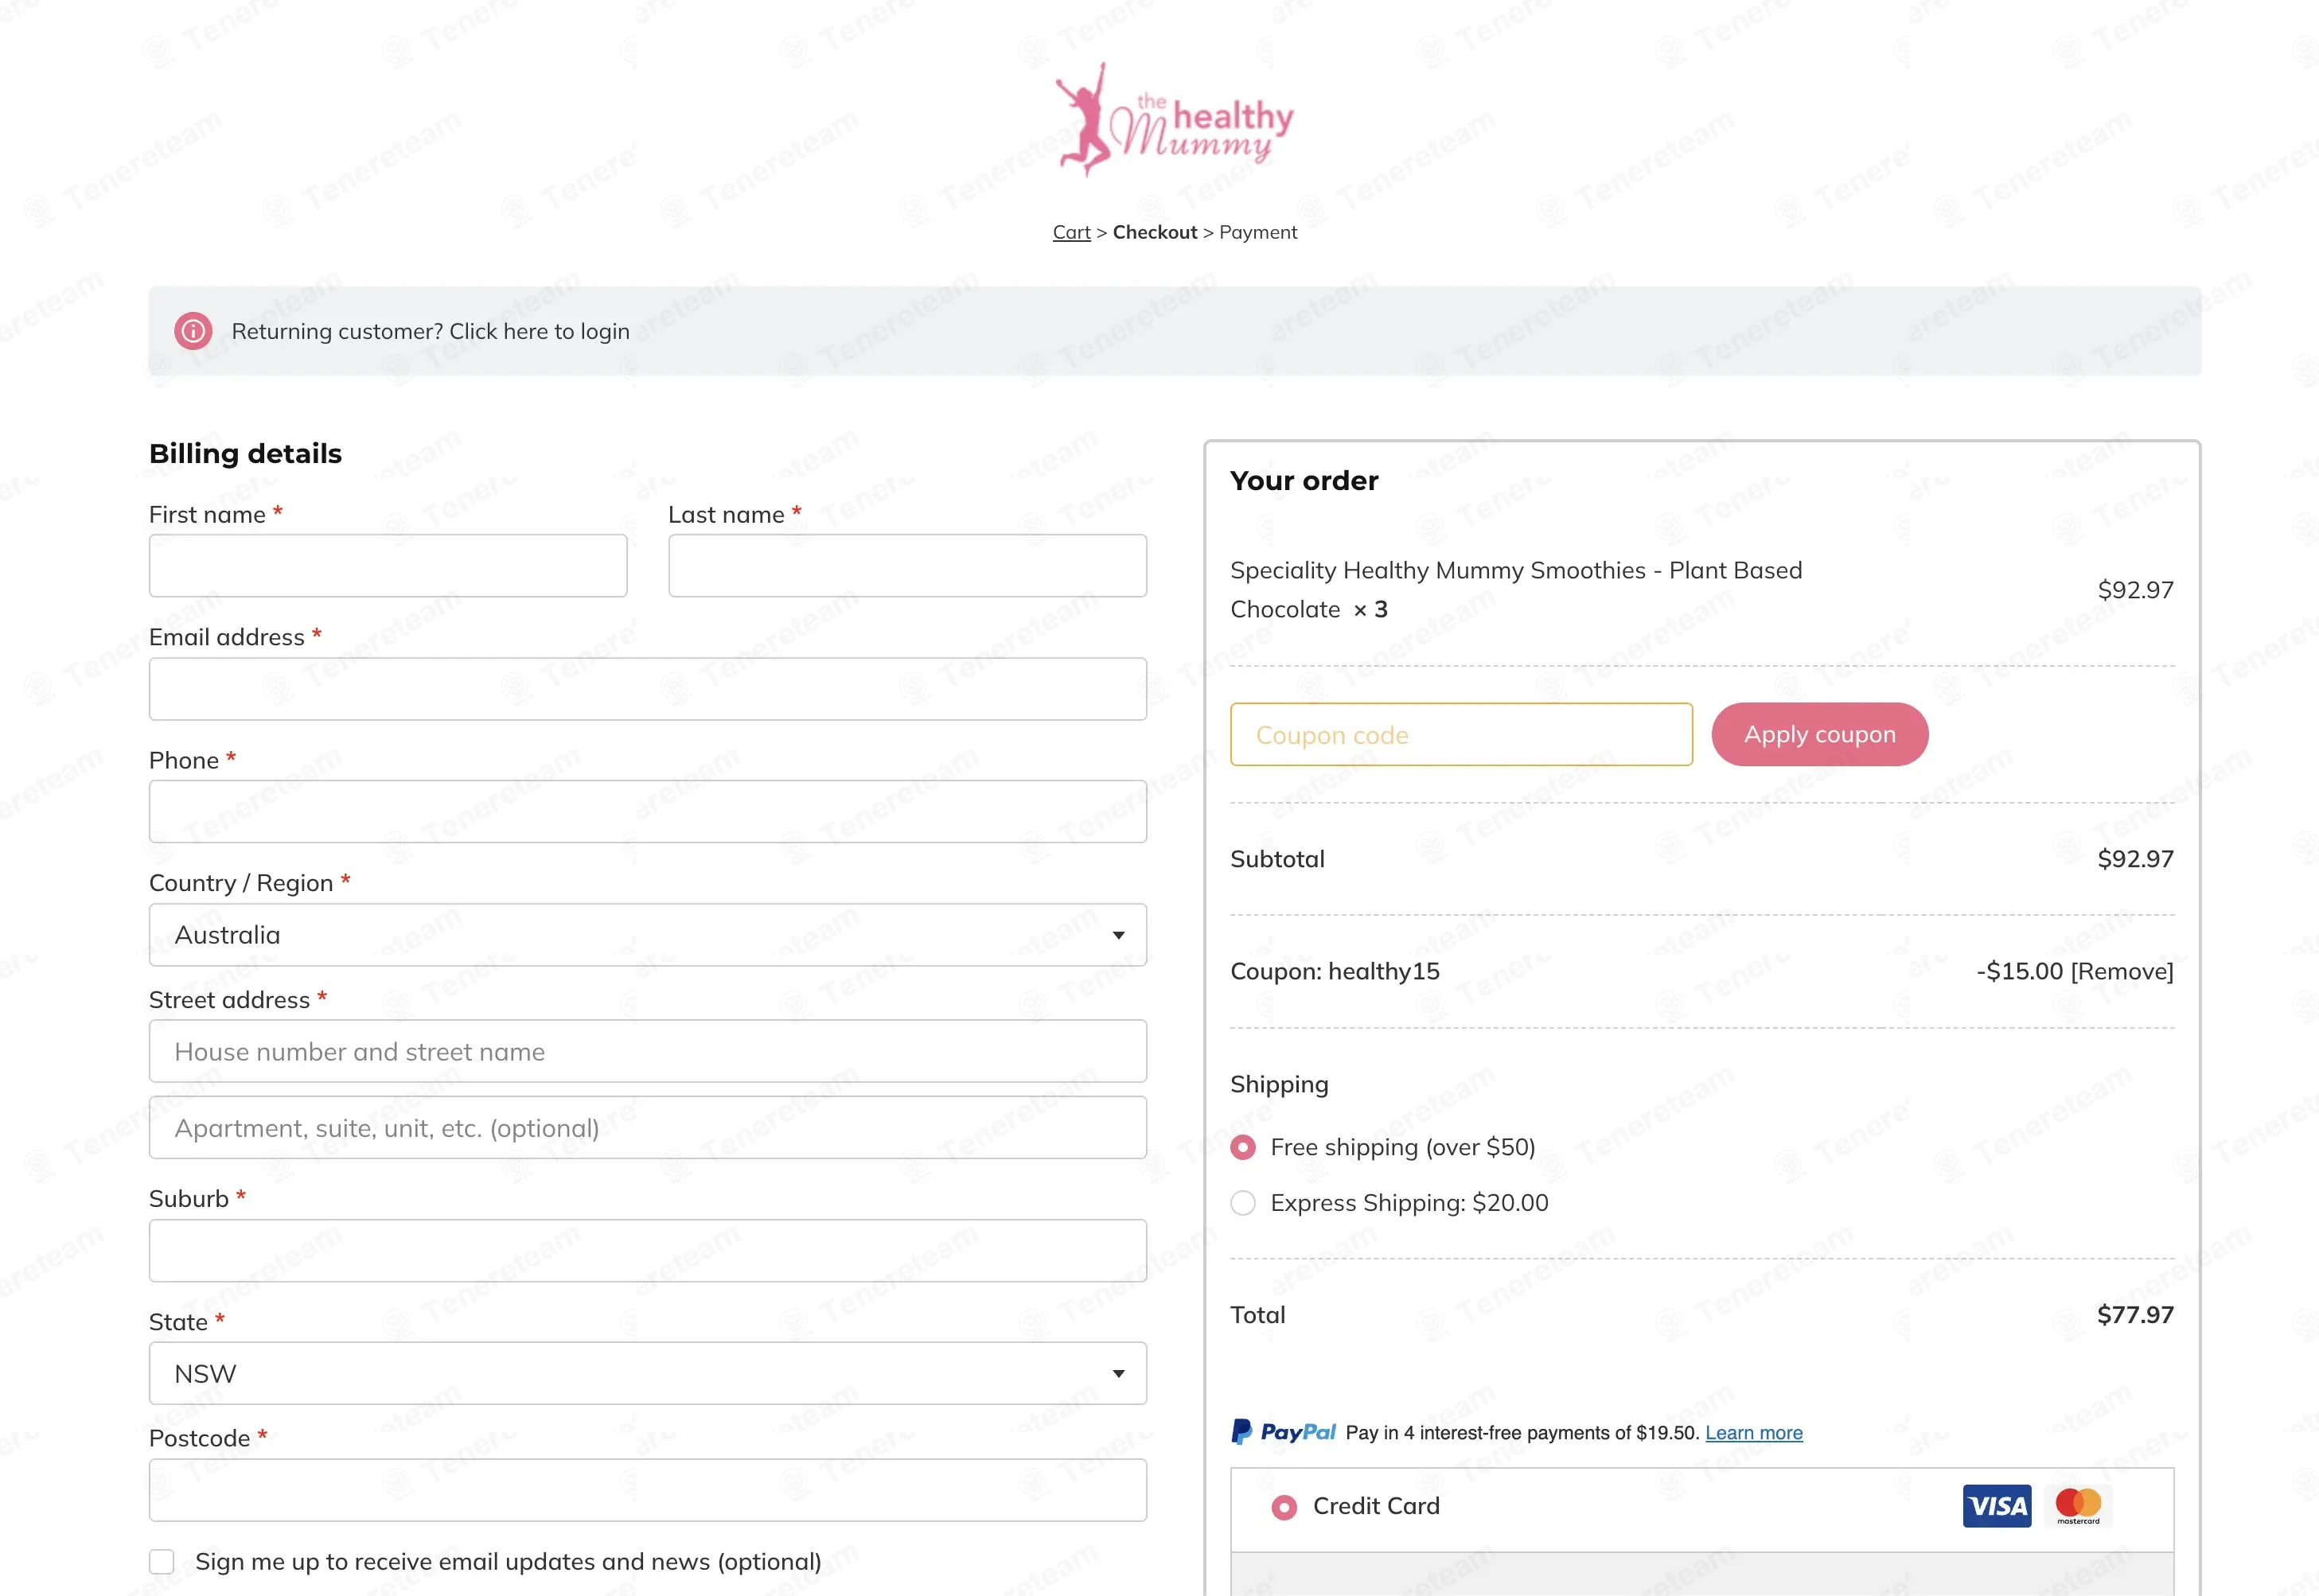Go back to Cart breadcrumb

(1071, 232)
